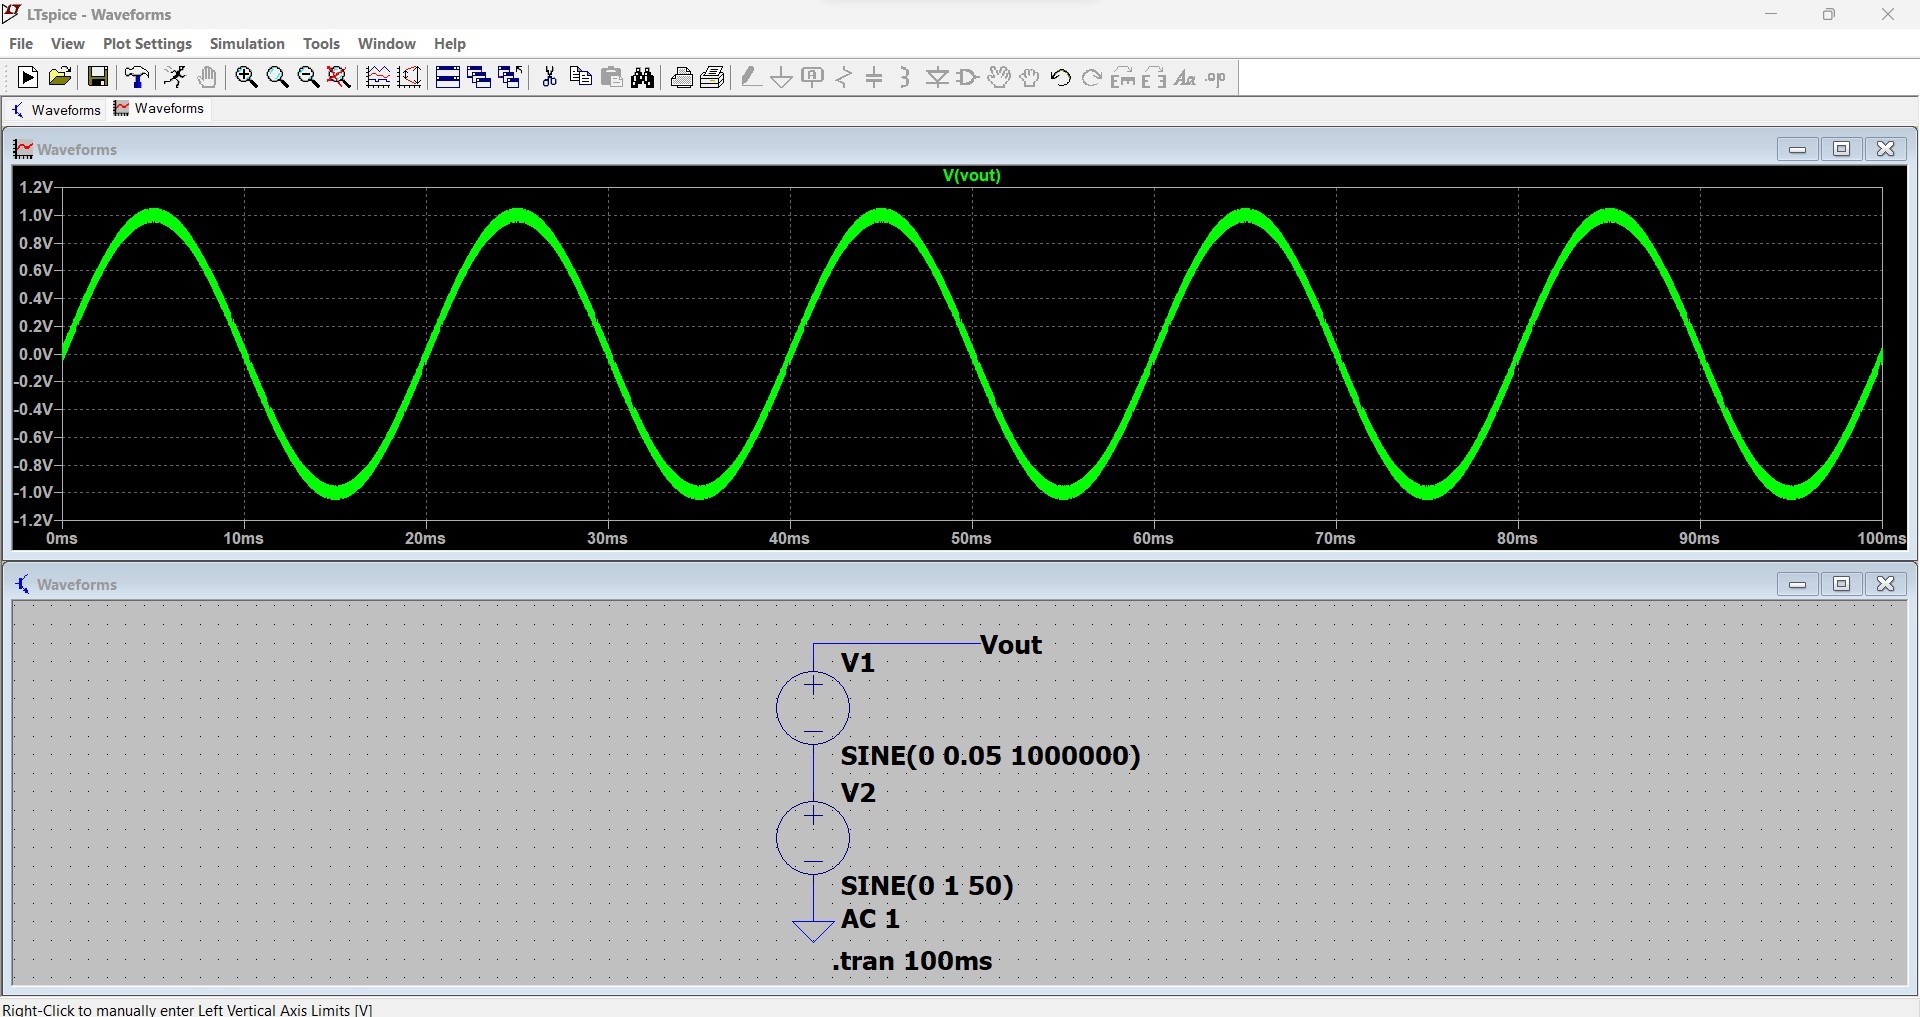Click the New Schematic toolbar icon
The height and width of the screenshot is (1017, 1920).
(28, 77)
